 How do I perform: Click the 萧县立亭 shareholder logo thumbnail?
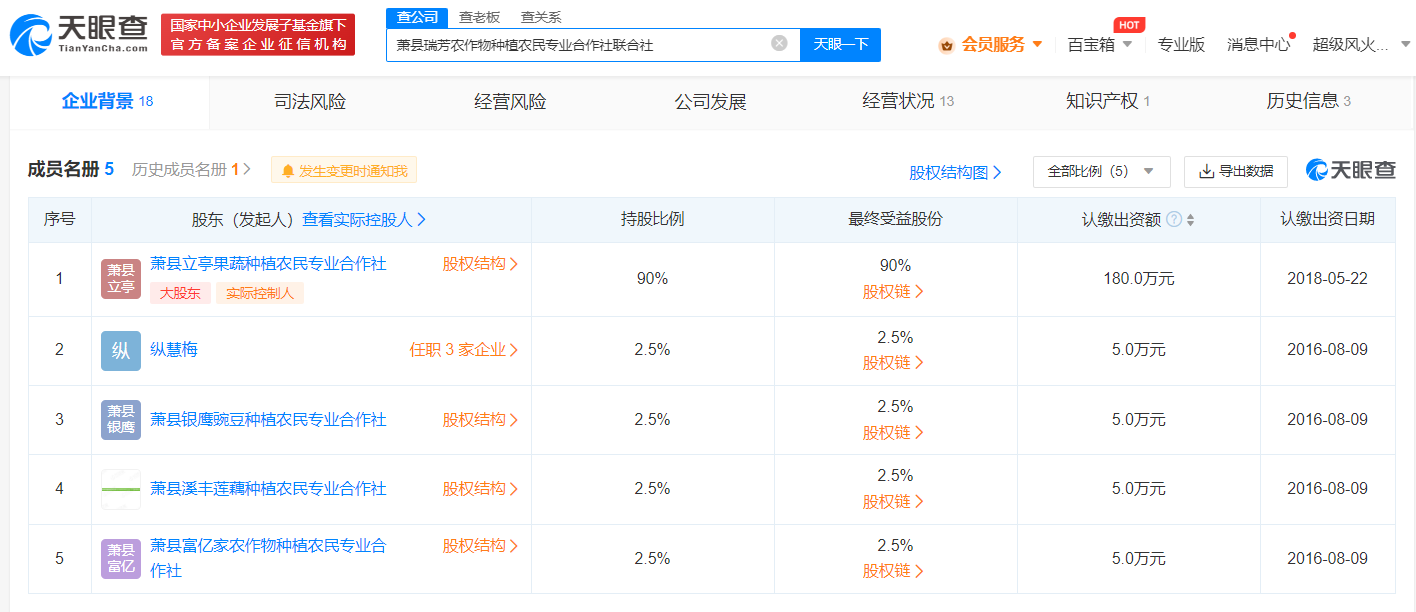pos(121,279)
